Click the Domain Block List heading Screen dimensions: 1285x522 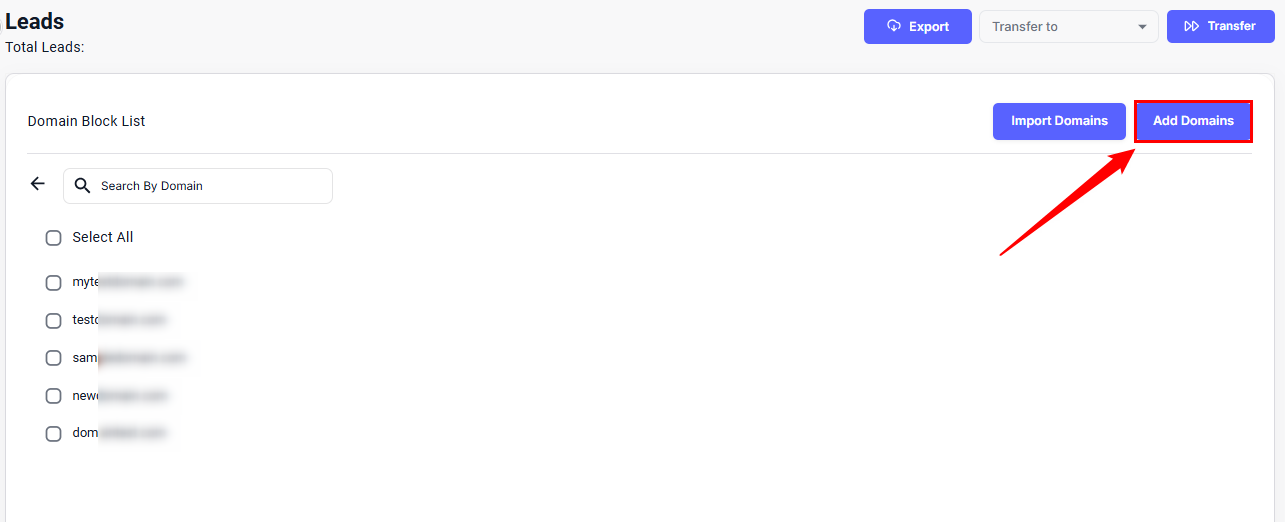[86, 121]
